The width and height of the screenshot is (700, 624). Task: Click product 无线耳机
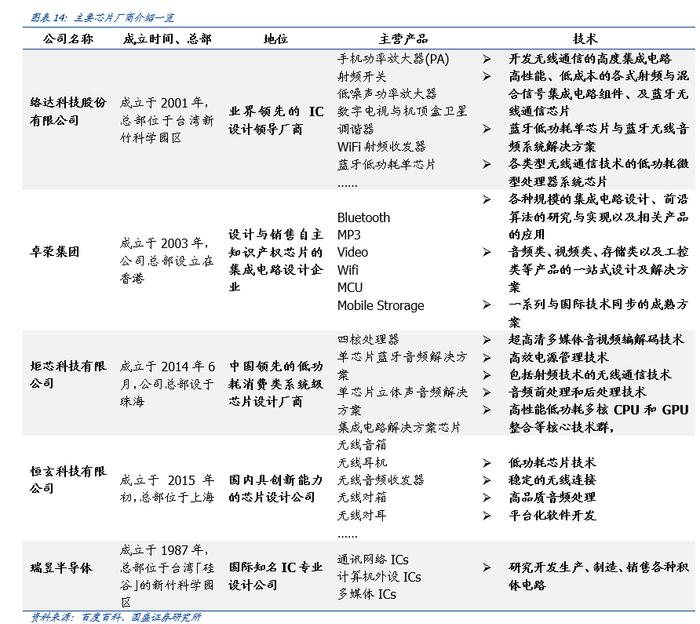click(x=362, y=462)
